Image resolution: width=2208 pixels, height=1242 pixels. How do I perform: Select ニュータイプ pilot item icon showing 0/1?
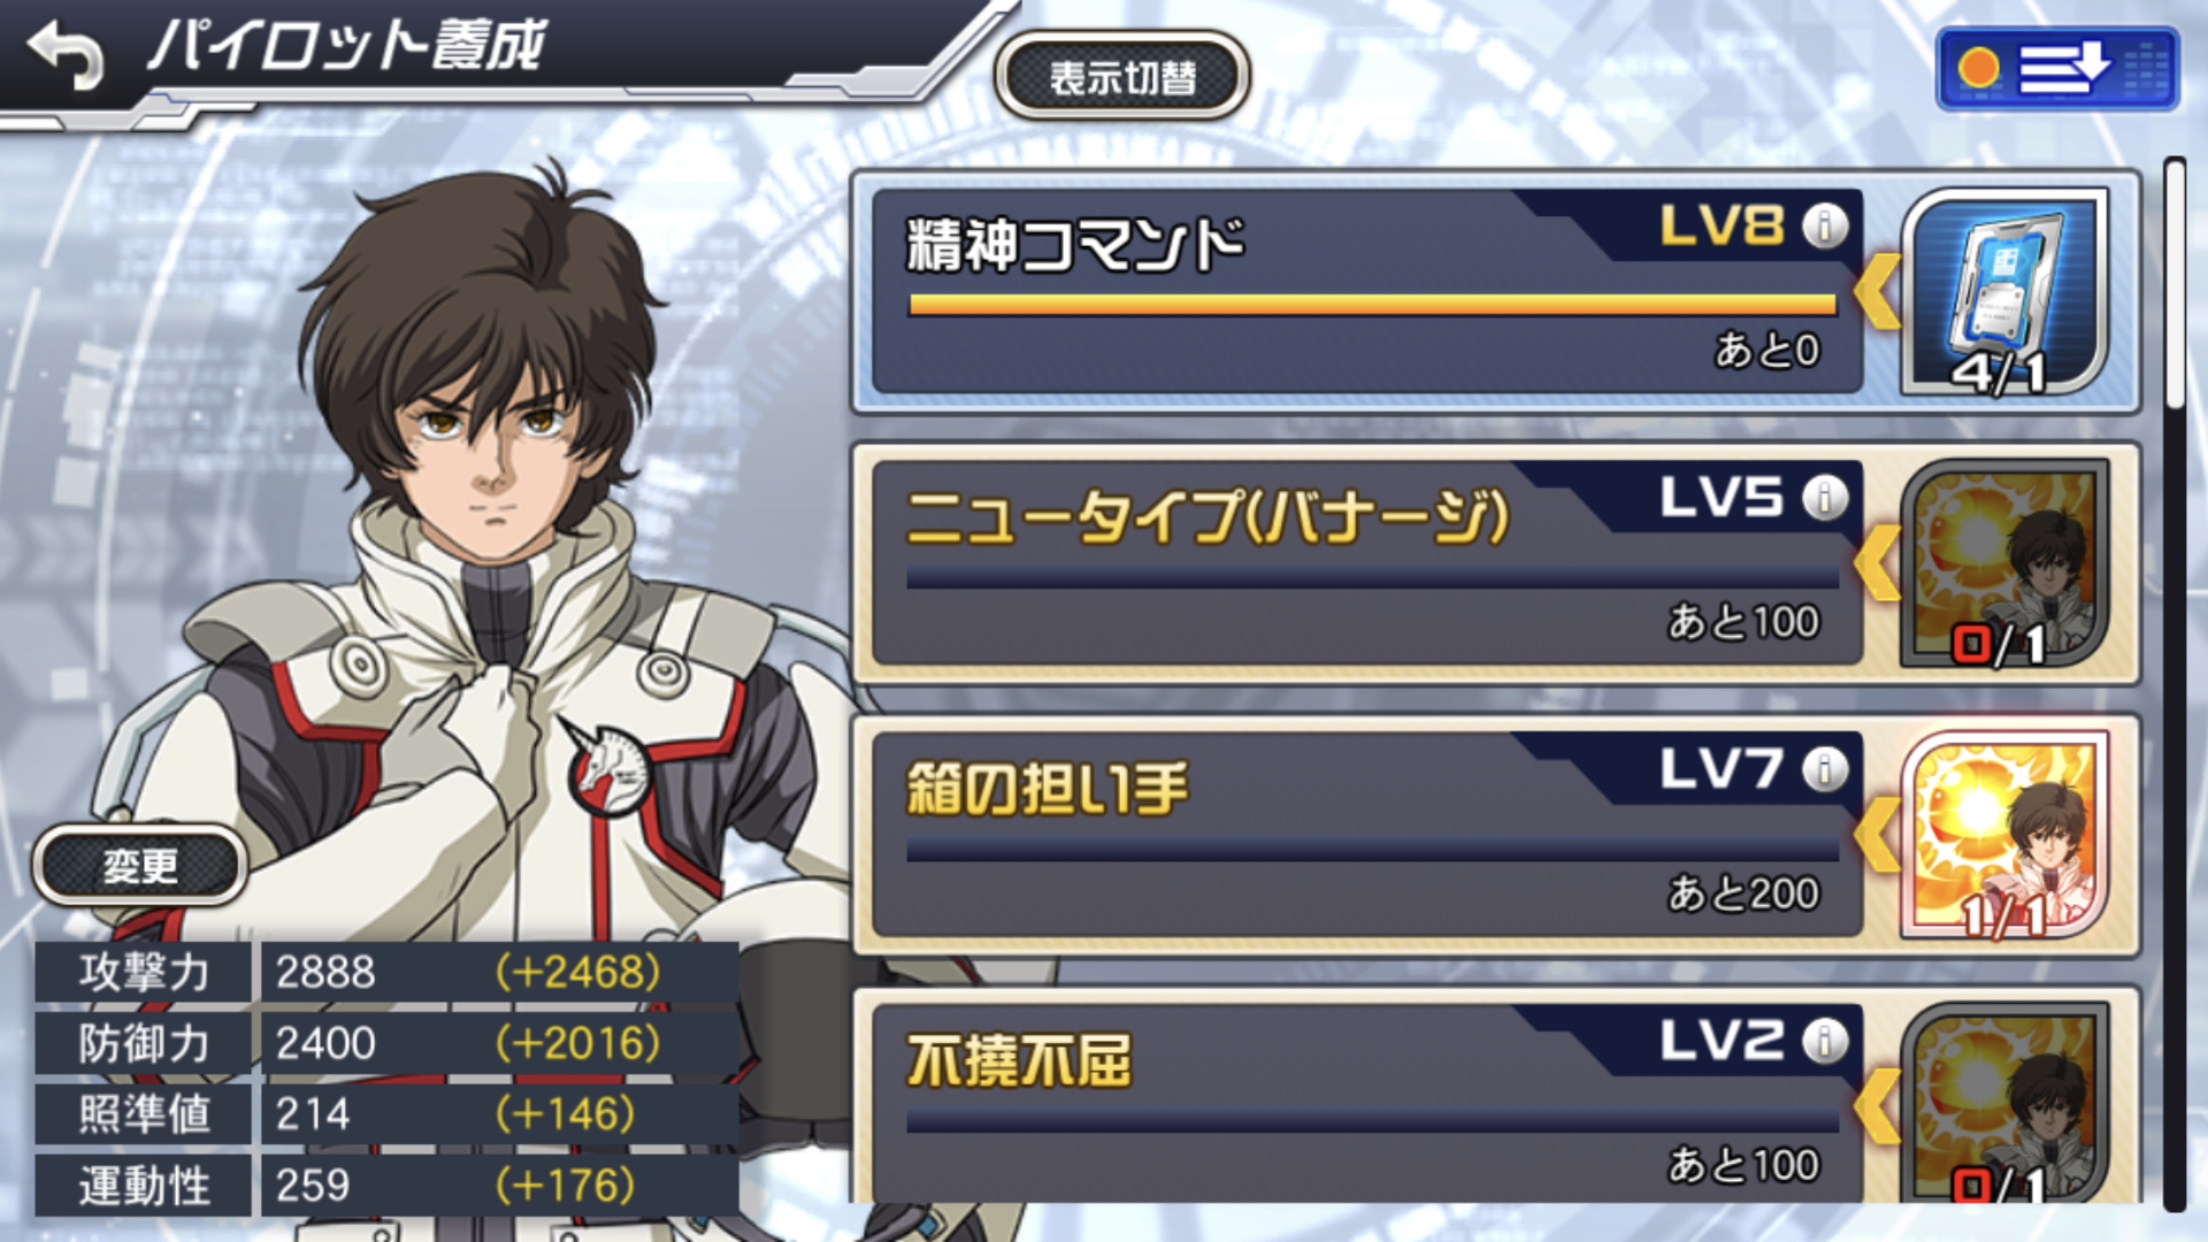coord(2004,563)
